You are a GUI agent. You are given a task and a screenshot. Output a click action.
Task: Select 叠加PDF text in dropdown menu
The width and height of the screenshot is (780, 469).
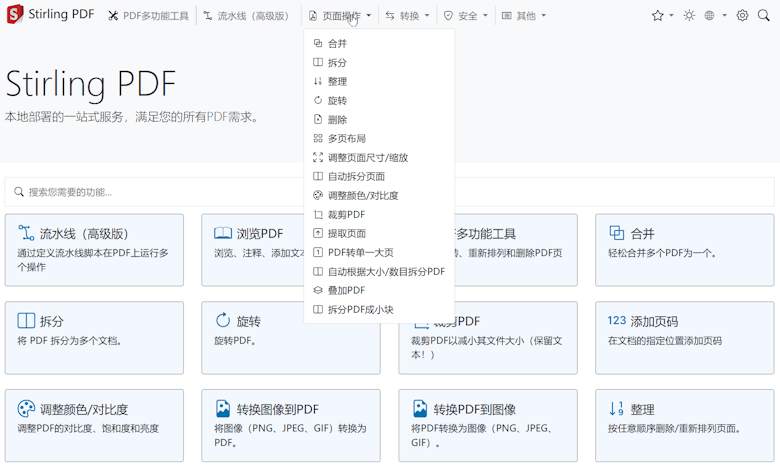[346, 290]
